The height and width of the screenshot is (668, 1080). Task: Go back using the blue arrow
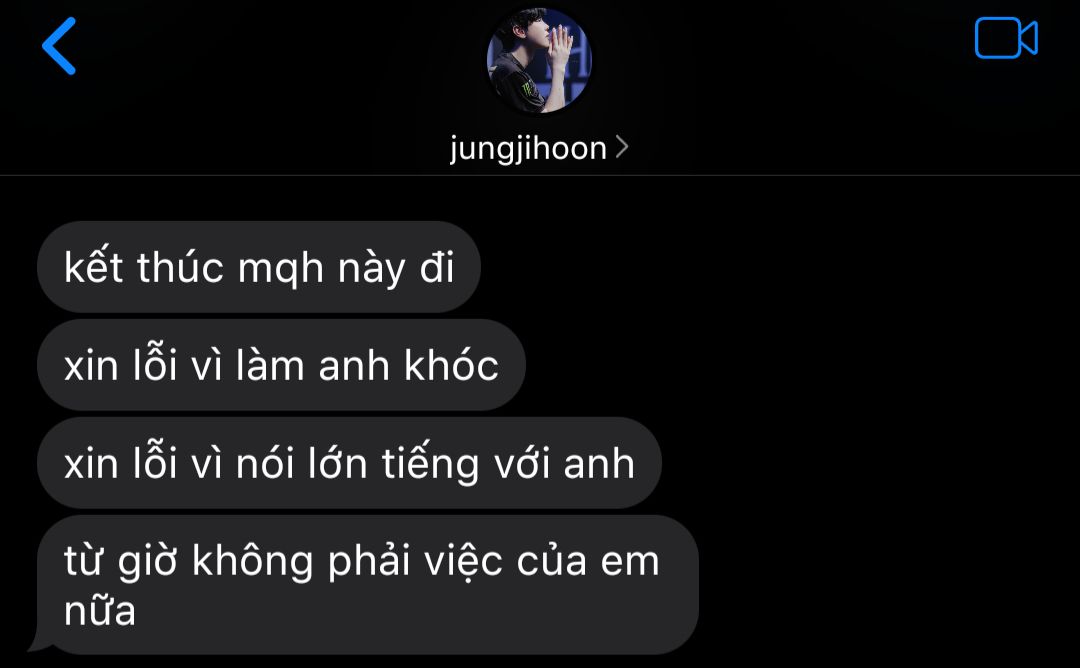[x=59, y=46]
